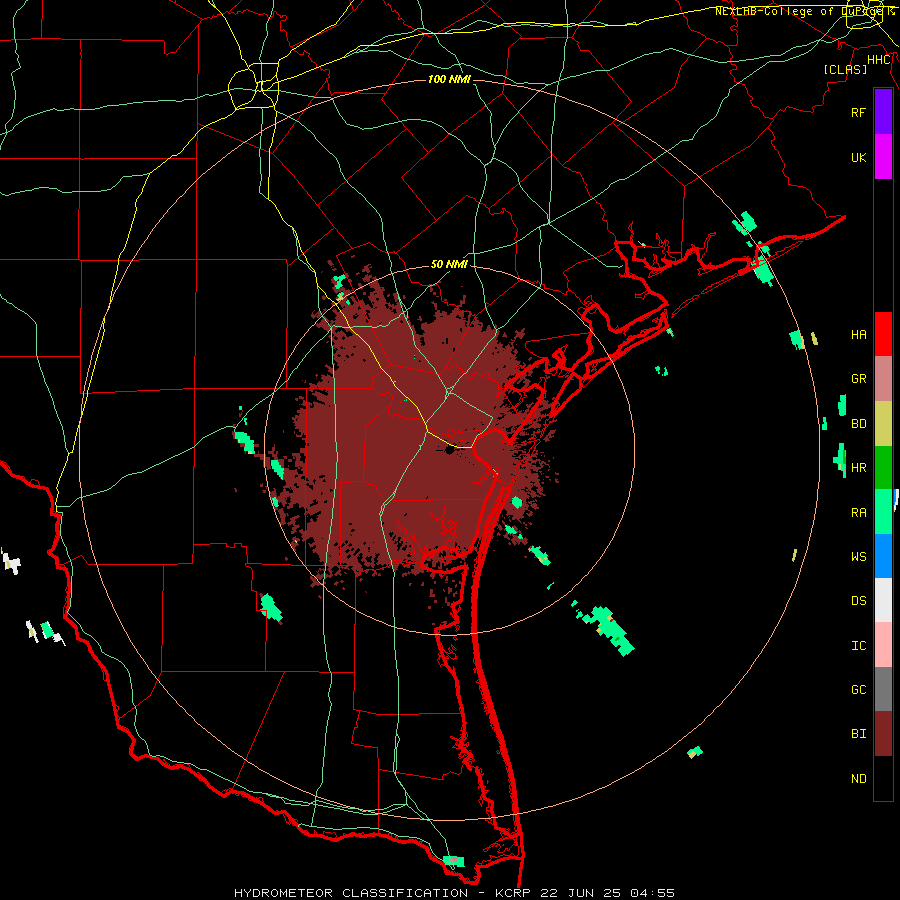Screen dimensions: 900x900
Task: Click the white DS legend swatch
Action: 883,600
